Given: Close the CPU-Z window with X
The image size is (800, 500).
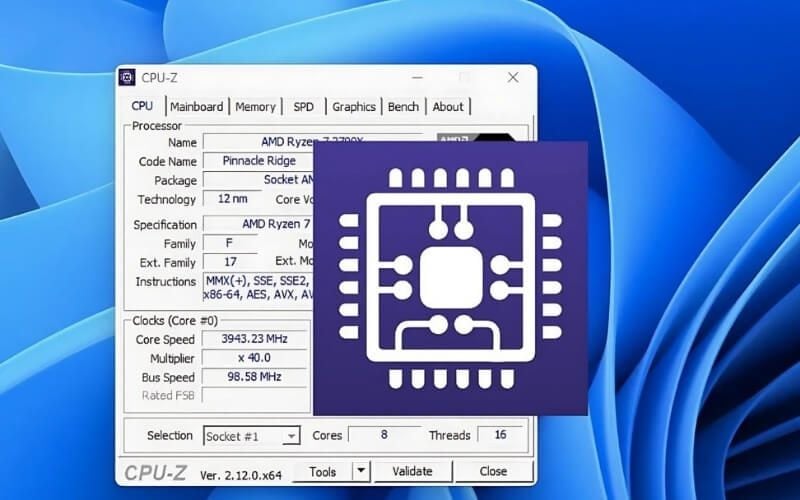Looking at the screenshot, I should tap(513, 78).
